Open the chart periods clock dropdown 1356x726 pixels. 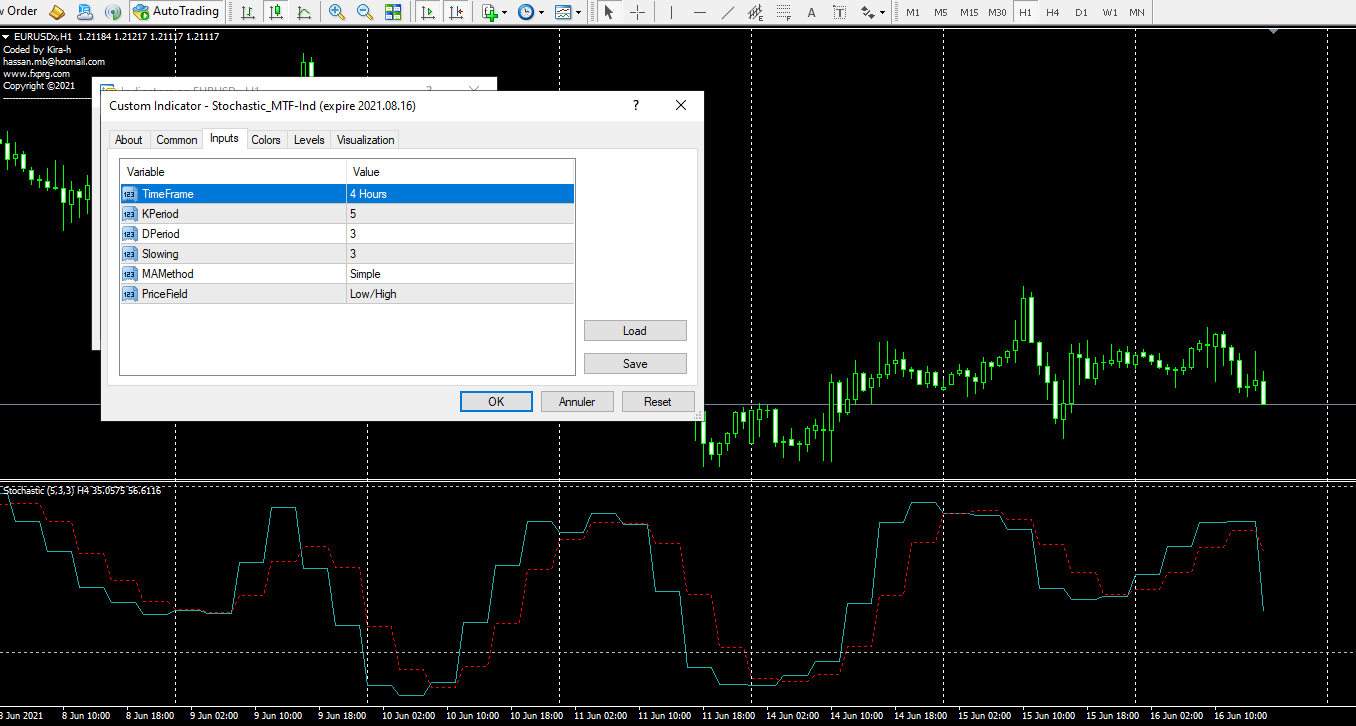pos(531,12)
